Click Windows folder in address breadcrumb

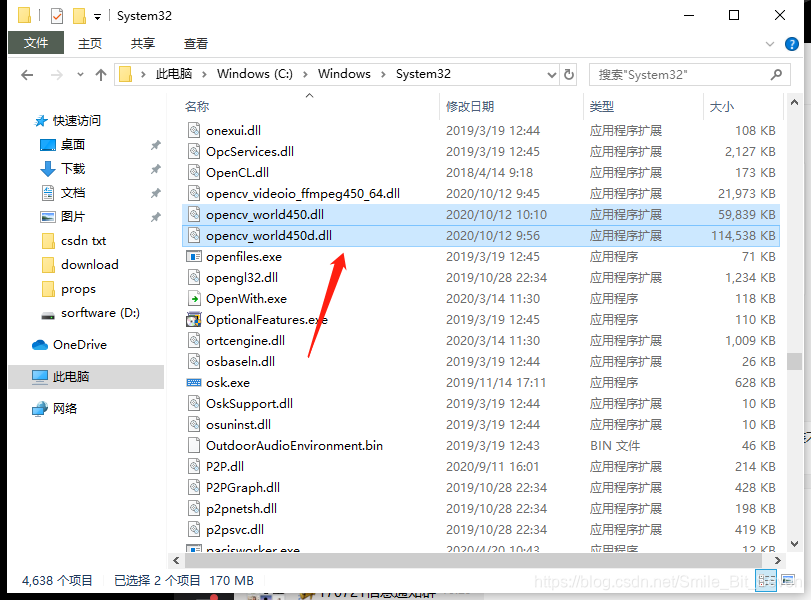(344, 74)
